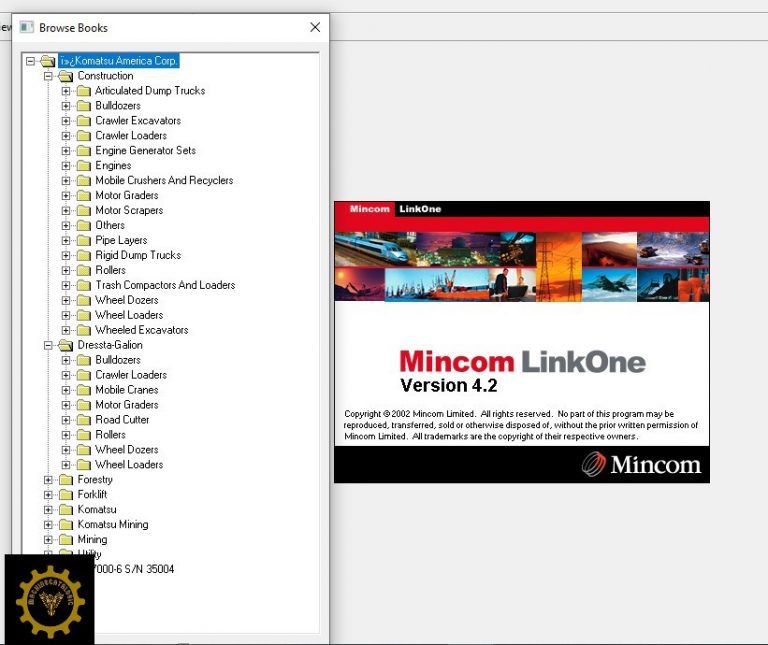Select the Mining category label
The image size is (768, 645).
(92, 540)
